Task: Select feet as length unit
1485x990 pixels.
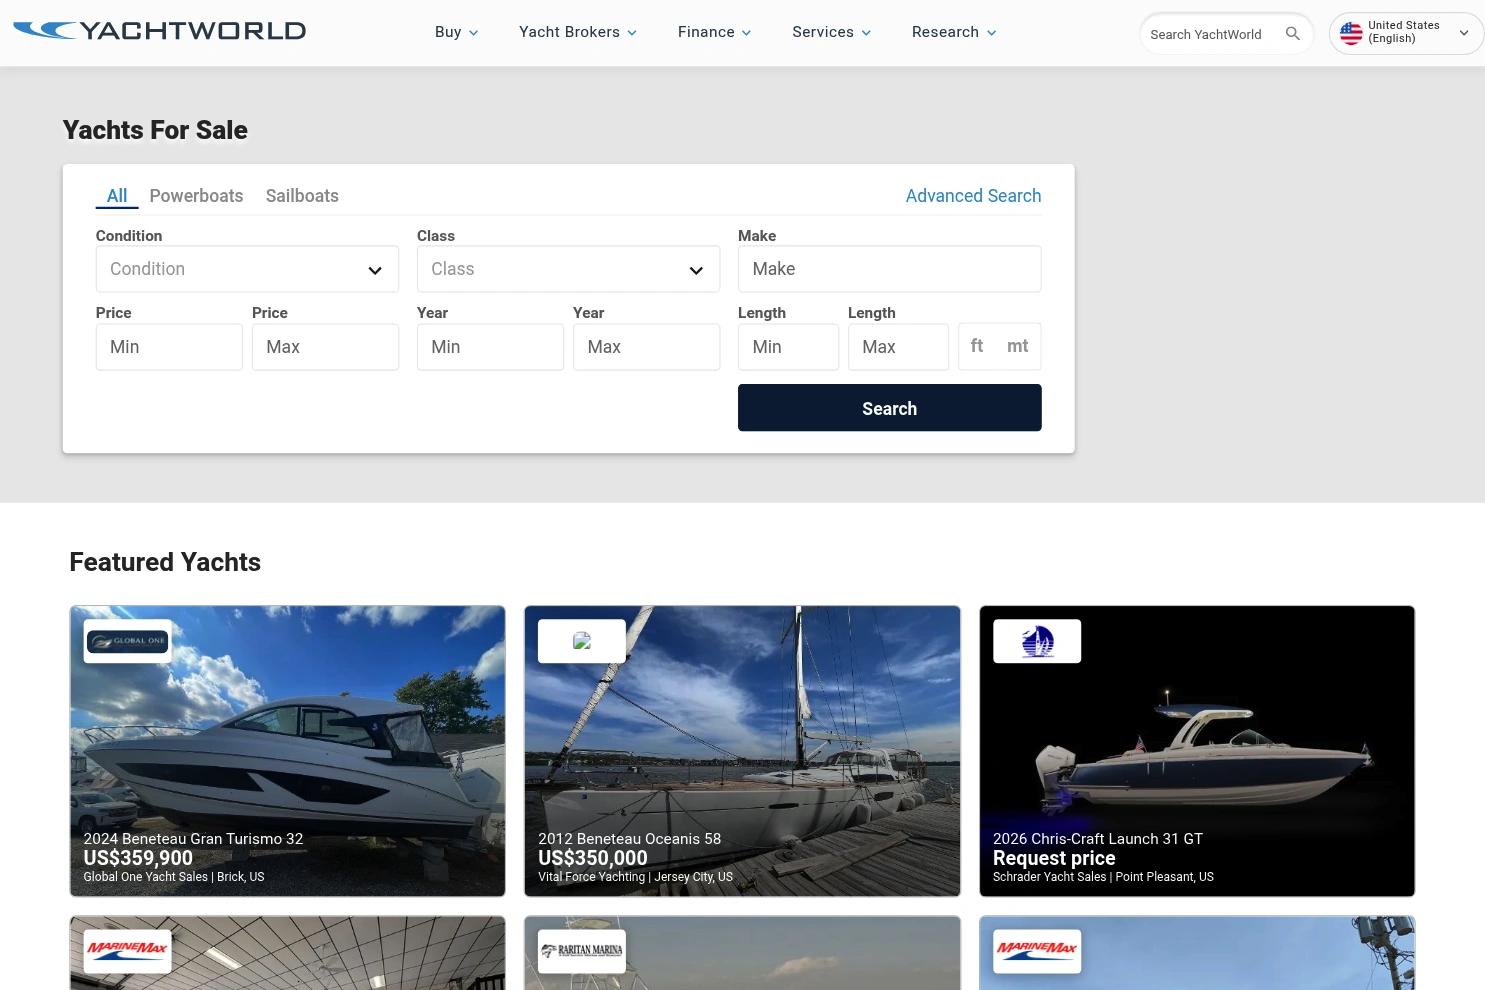Action: pos(977,346)
